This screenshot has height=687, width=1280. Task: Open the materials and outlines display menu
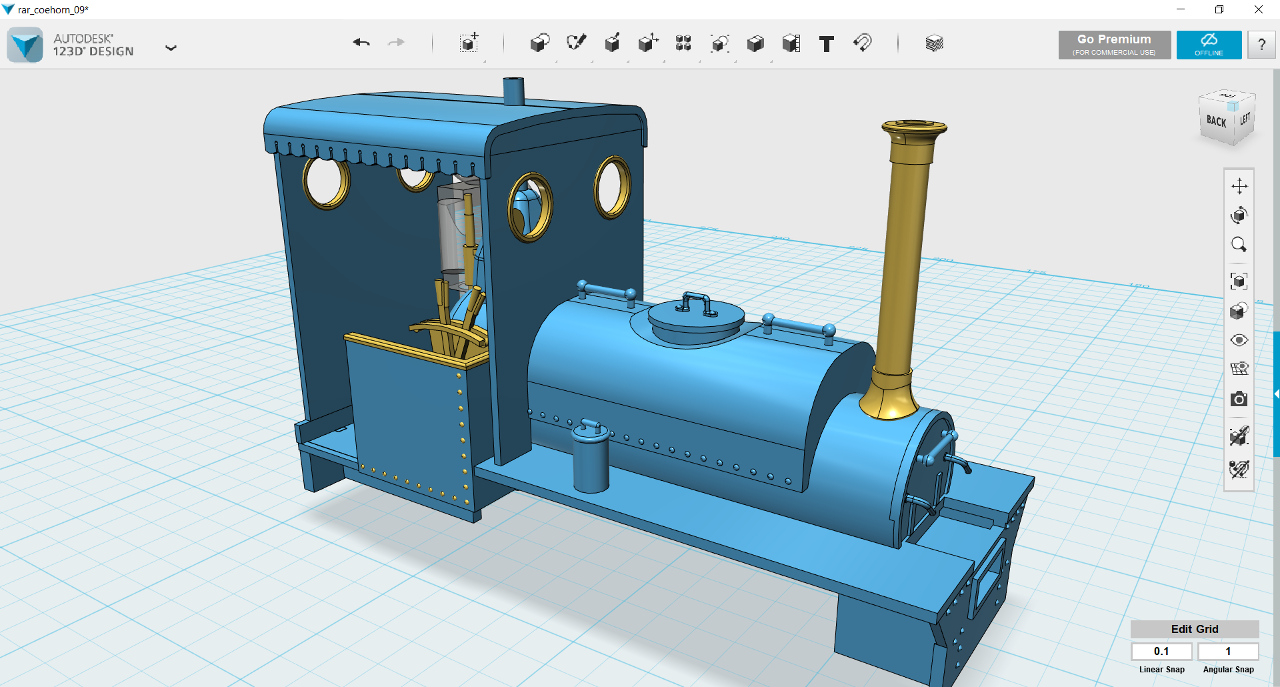tap(1239, 310)
